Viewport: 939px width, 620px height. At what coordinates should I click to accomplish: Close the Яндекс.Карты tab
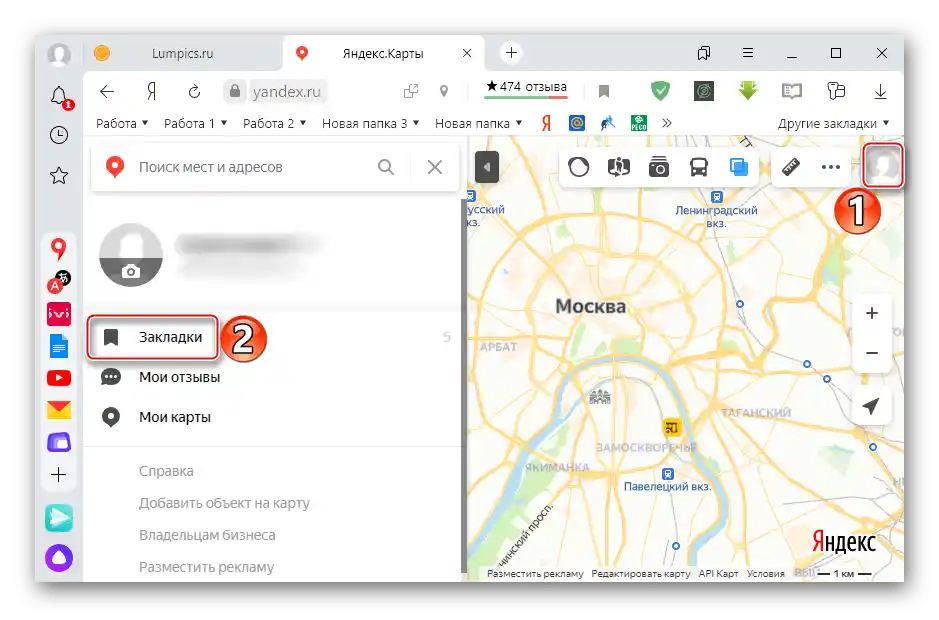(x=467, y=53)
